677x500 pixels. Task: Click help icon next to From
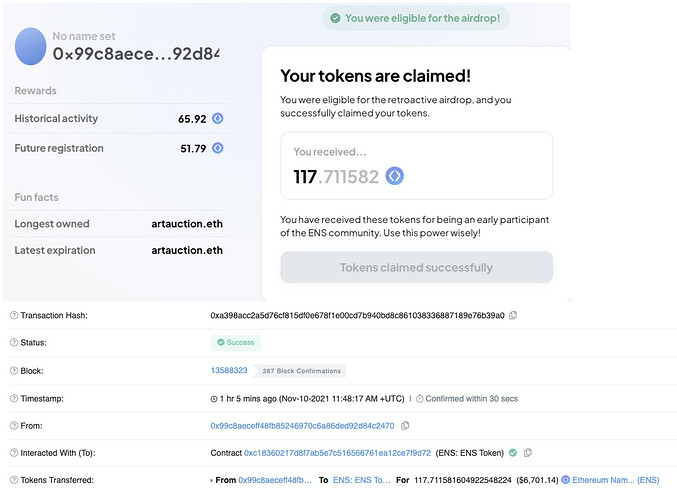coord(14,426)
